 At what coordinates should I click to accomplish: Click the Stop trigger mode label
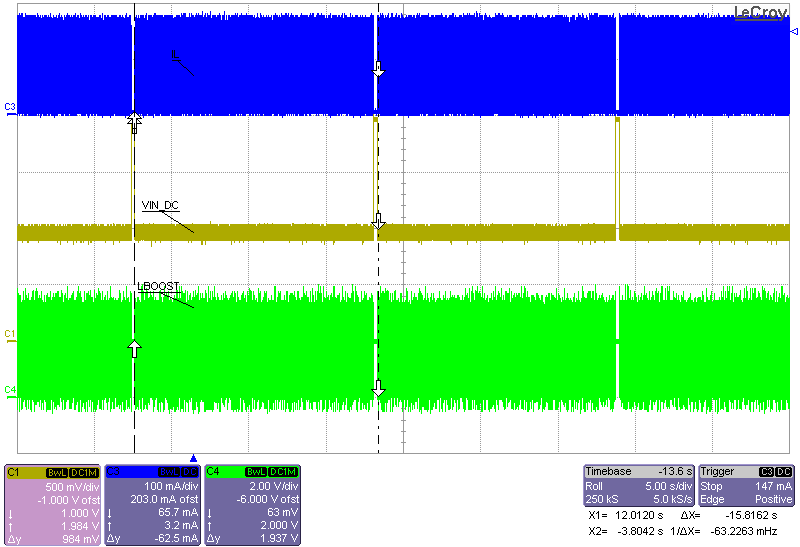coord(711,486)
